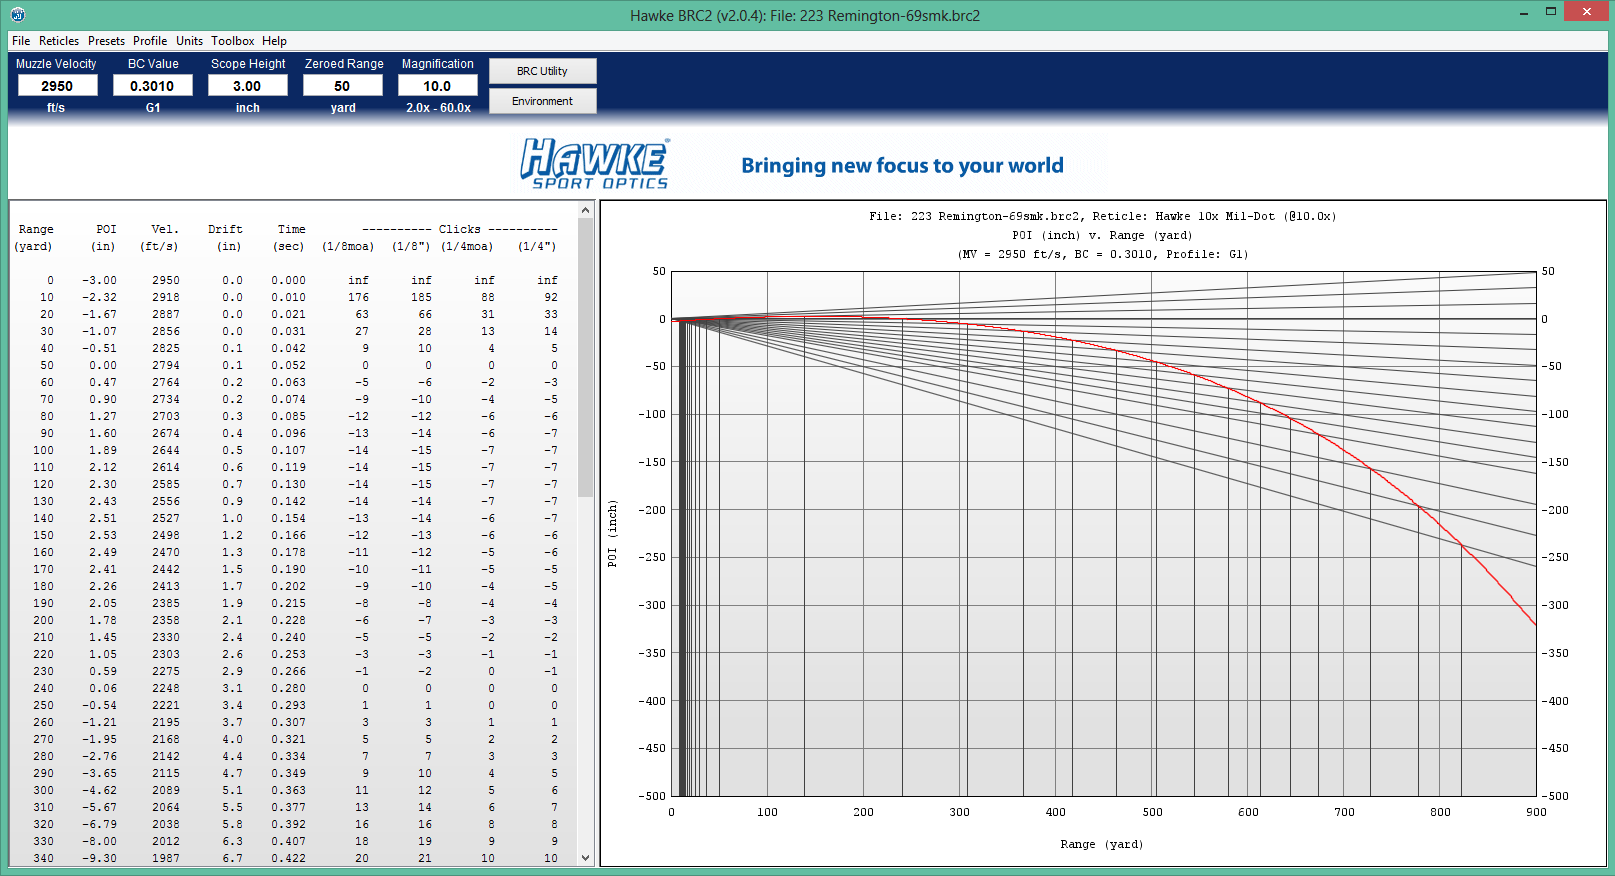Image resolution: width=1615 pixels, height=876 pixels.
Task: Click velocity value '2950' in row 0
Action: click(x=166, y=280)
